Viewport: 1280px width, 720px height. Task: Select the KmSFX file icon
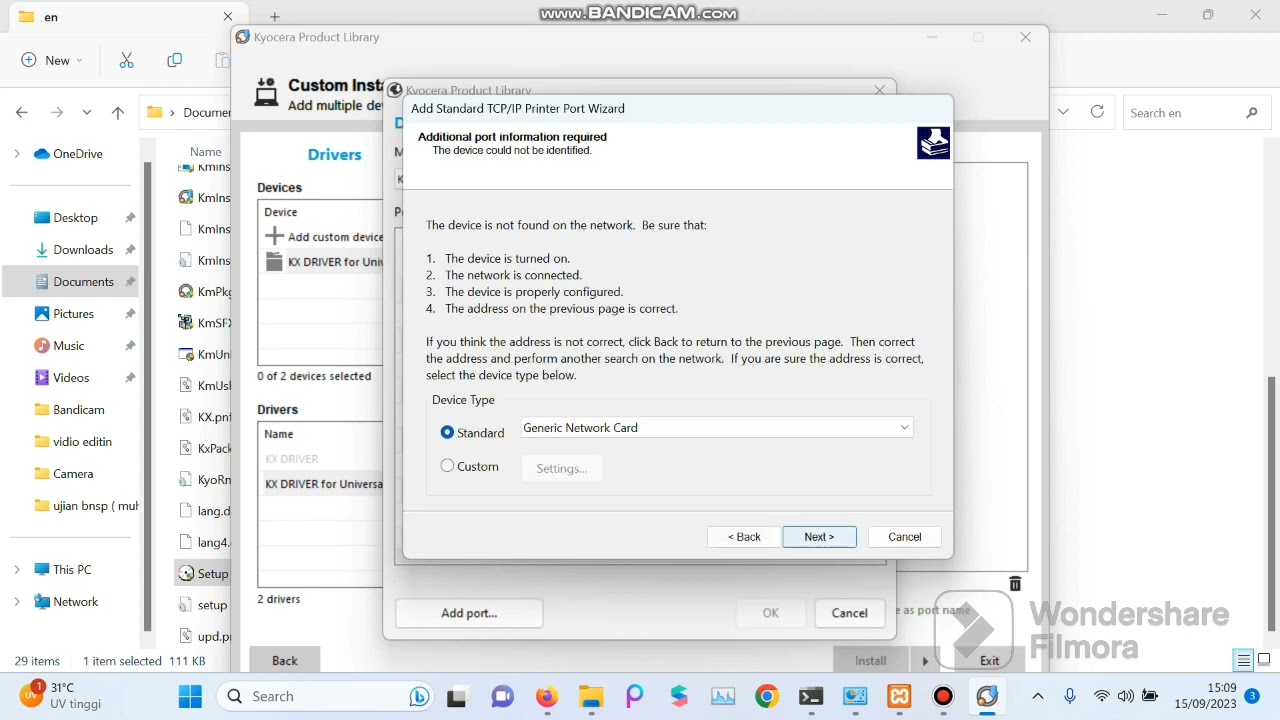(186, 323)
